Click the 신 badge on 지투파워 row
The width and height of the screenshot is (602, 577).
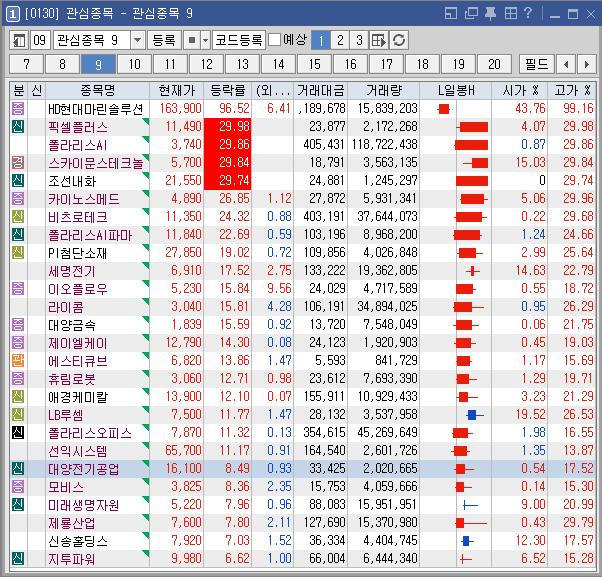pos(18,559)
